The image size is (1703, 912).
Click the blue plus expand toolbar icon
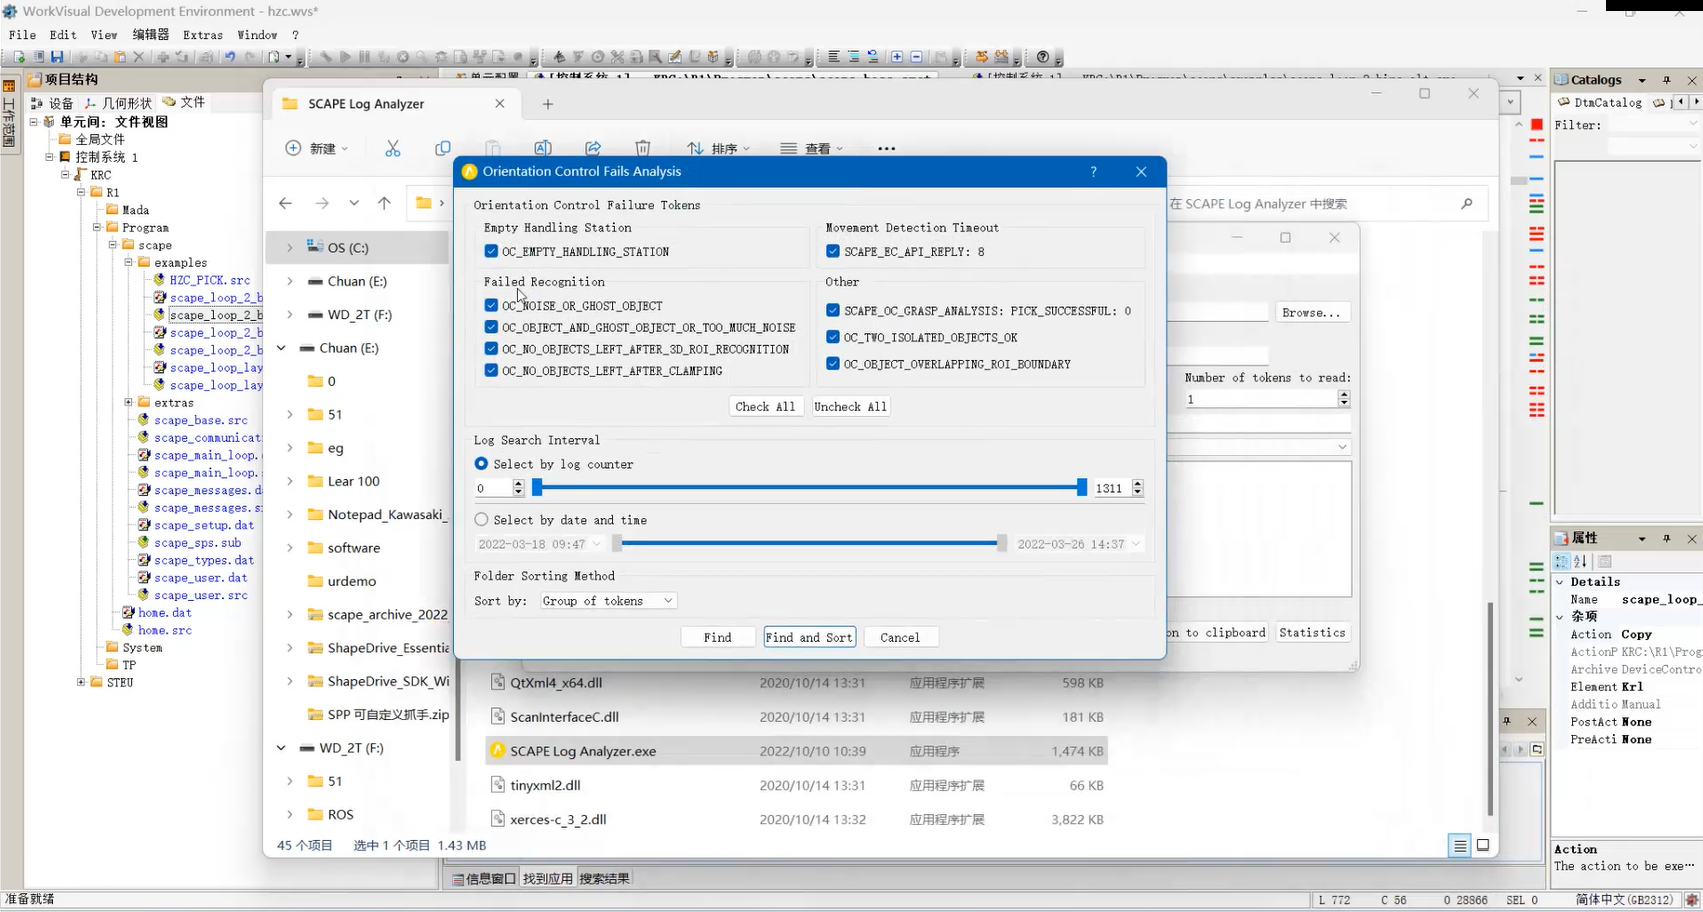897,57
